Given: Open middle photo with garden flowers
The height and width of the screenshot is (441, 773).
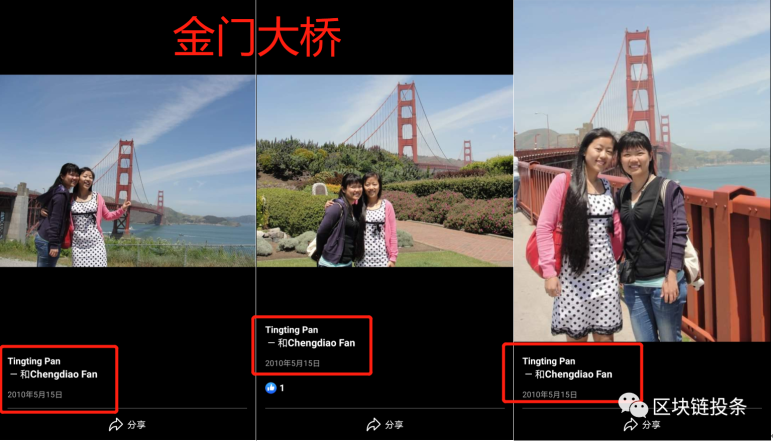Looking at the screenshot, I should tap(385, 170).
